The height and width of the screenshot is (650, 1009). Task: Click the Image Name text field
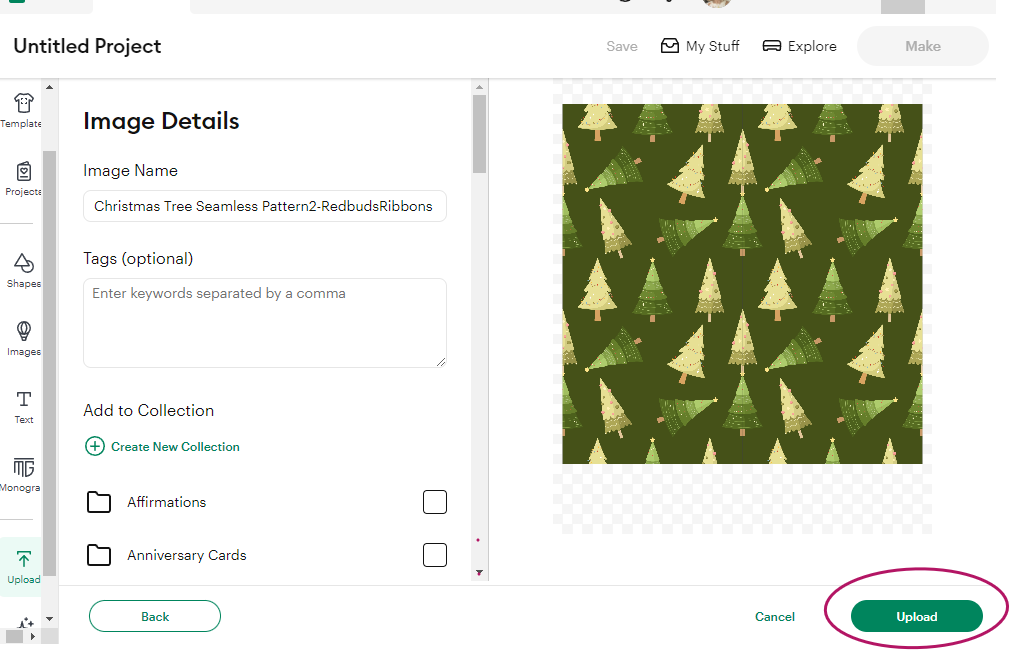(x=264, y=206)
